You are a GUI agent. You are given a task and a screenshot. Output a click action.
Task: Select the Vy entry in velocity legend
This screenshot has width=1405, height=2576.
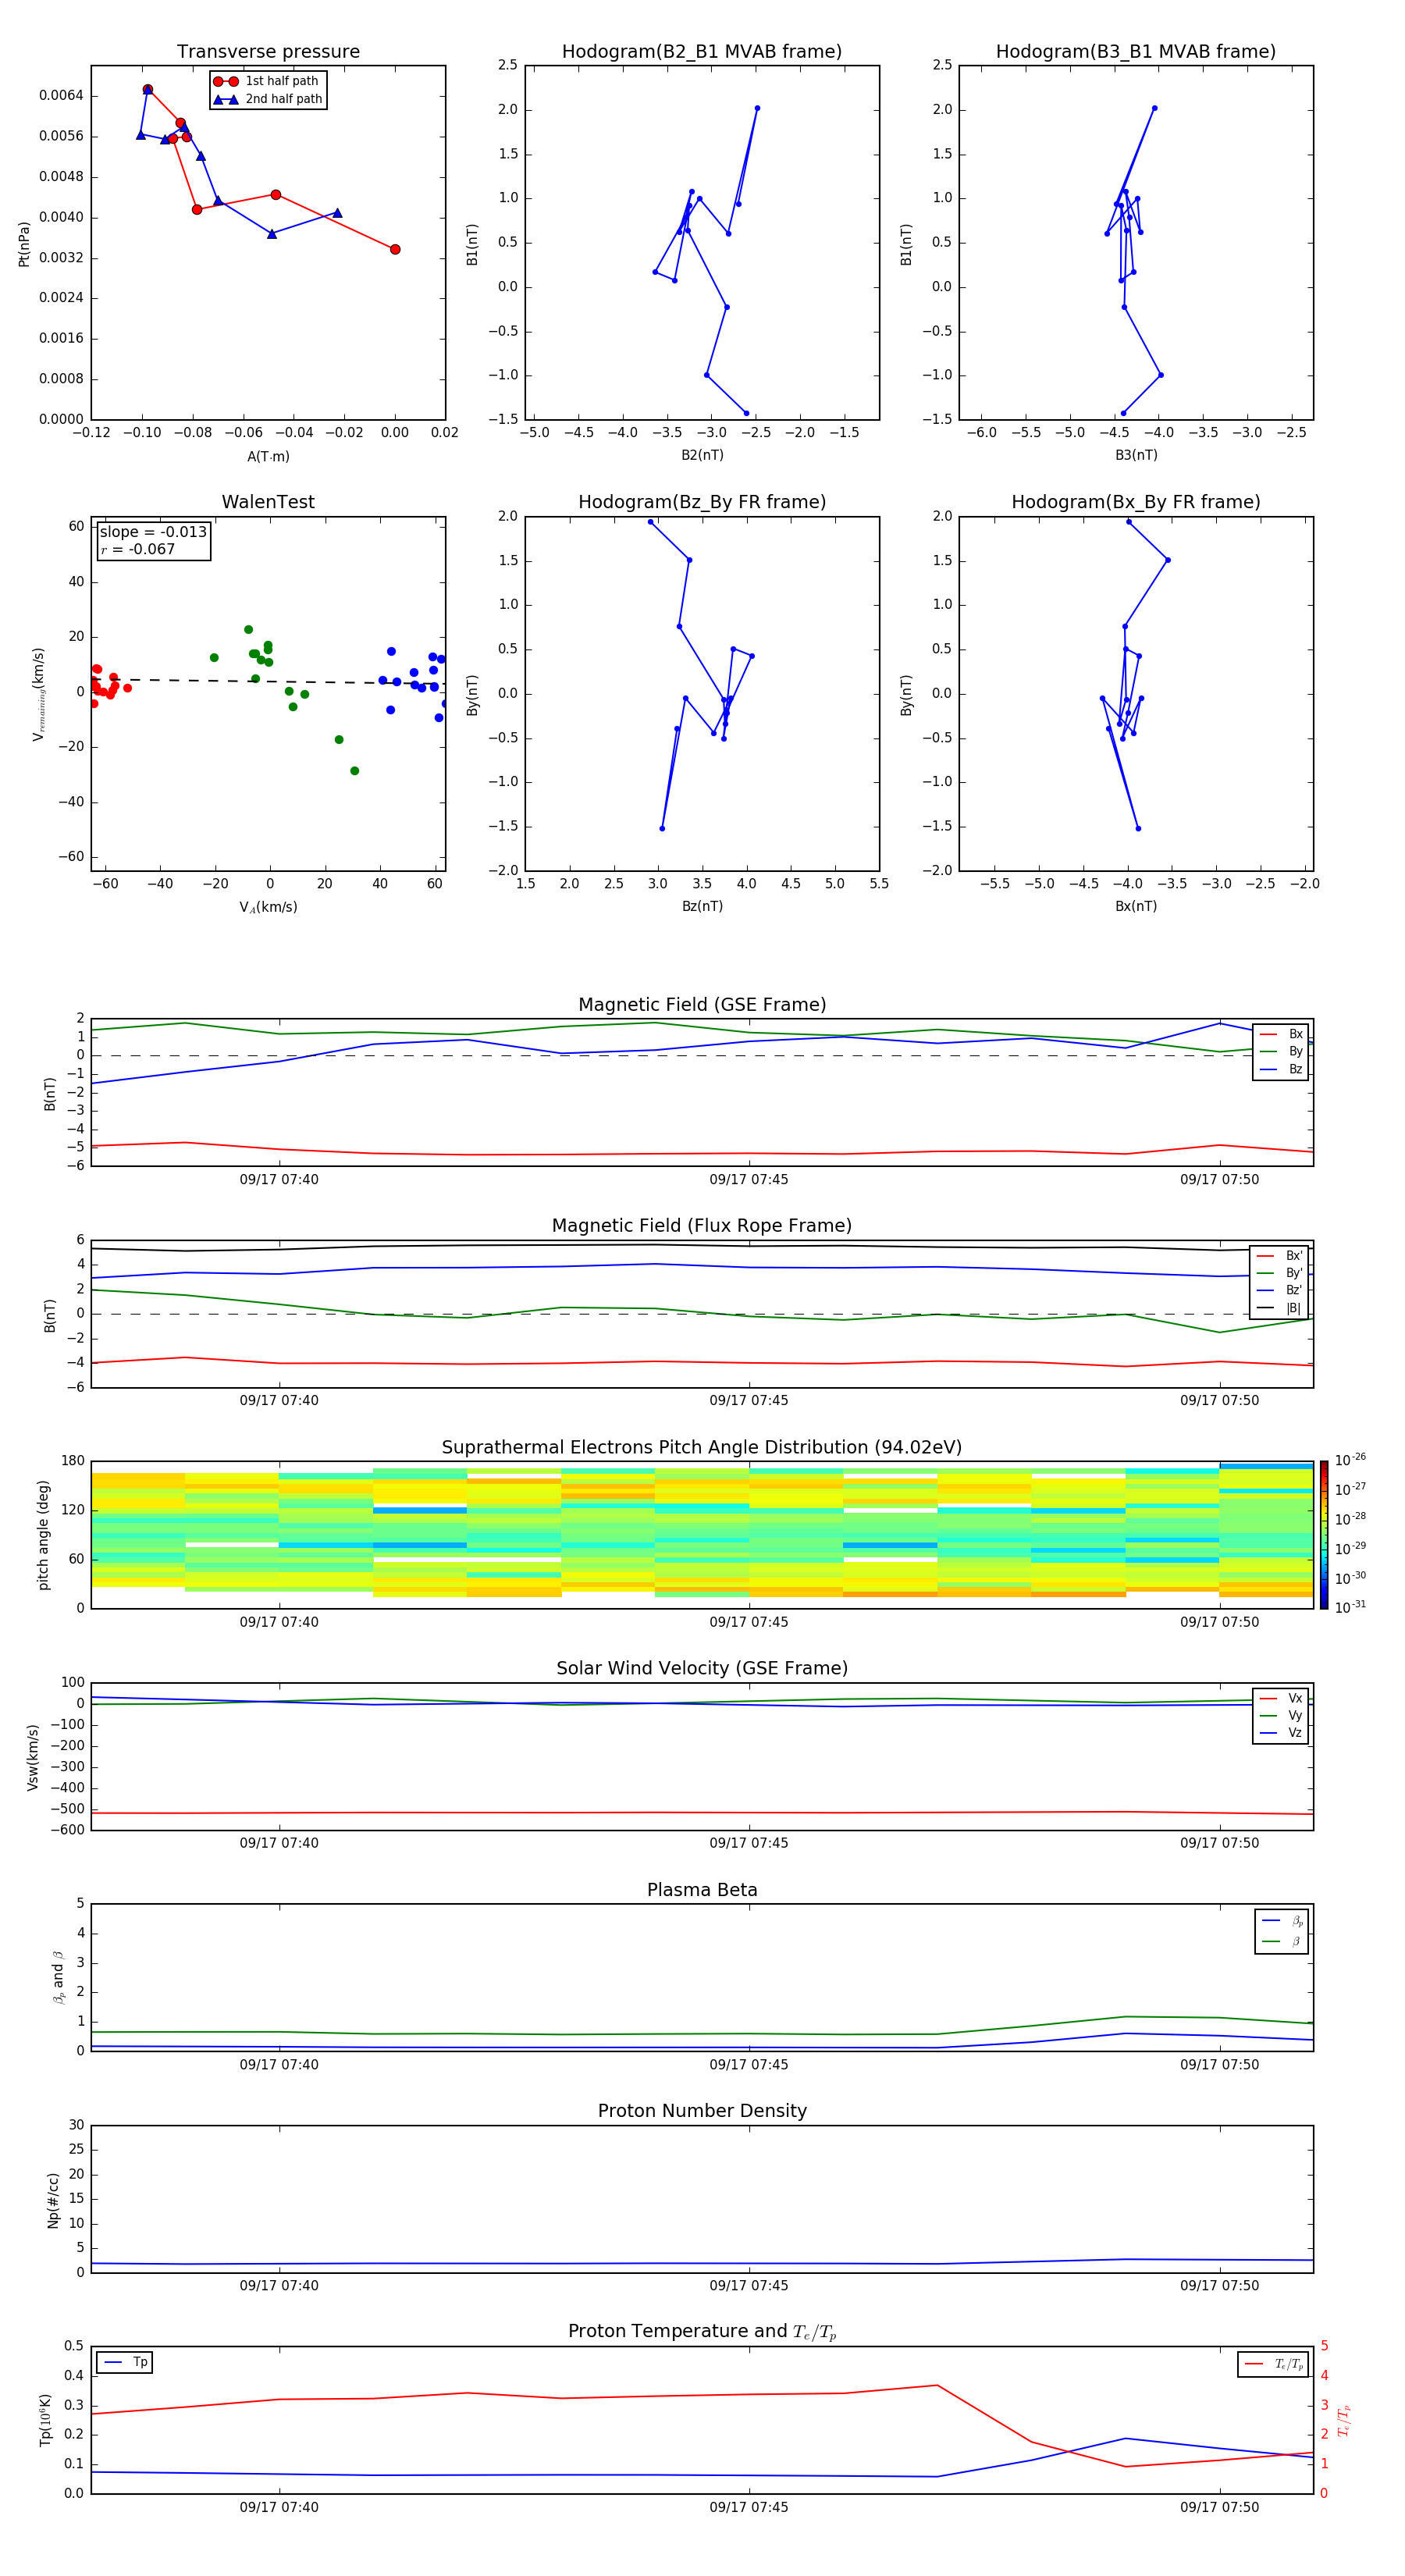tap(1282, 1715)
